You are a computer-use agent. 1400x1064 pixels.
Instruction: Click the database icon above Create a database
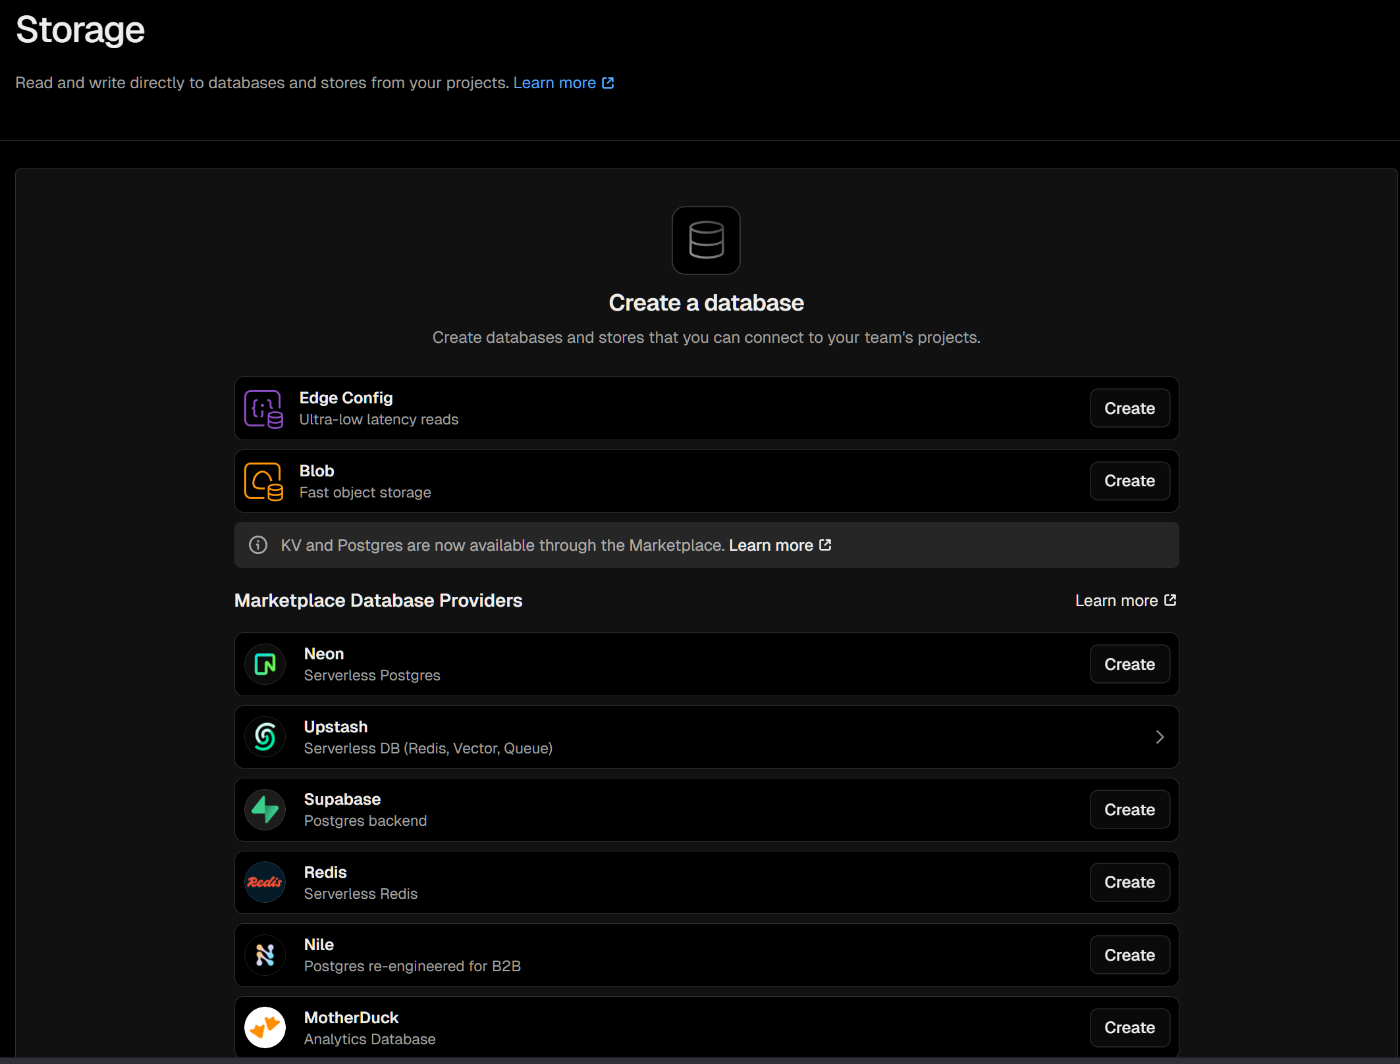706,240
